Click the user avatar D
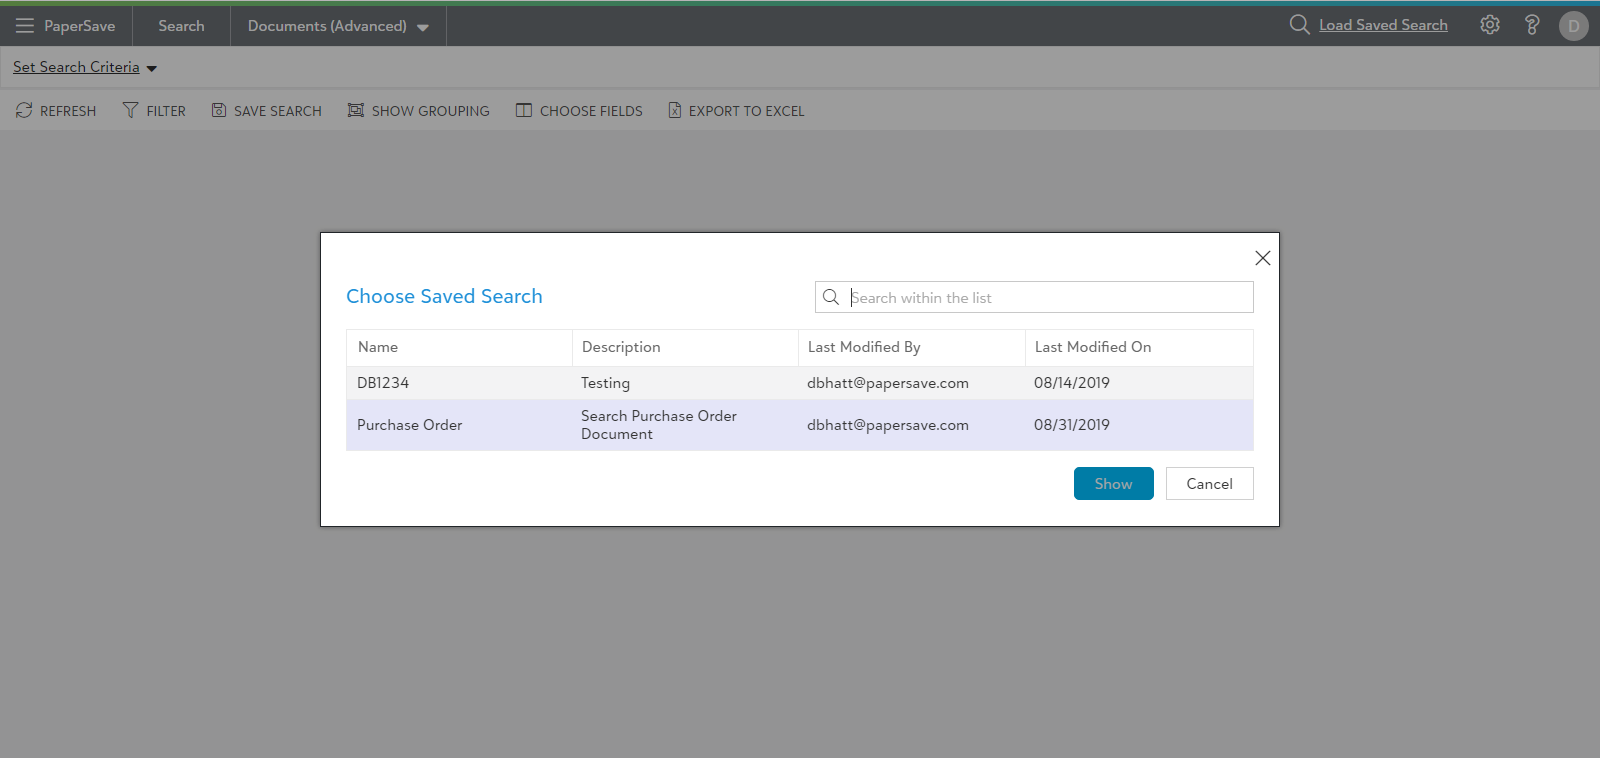 [x=1573, y=26]
